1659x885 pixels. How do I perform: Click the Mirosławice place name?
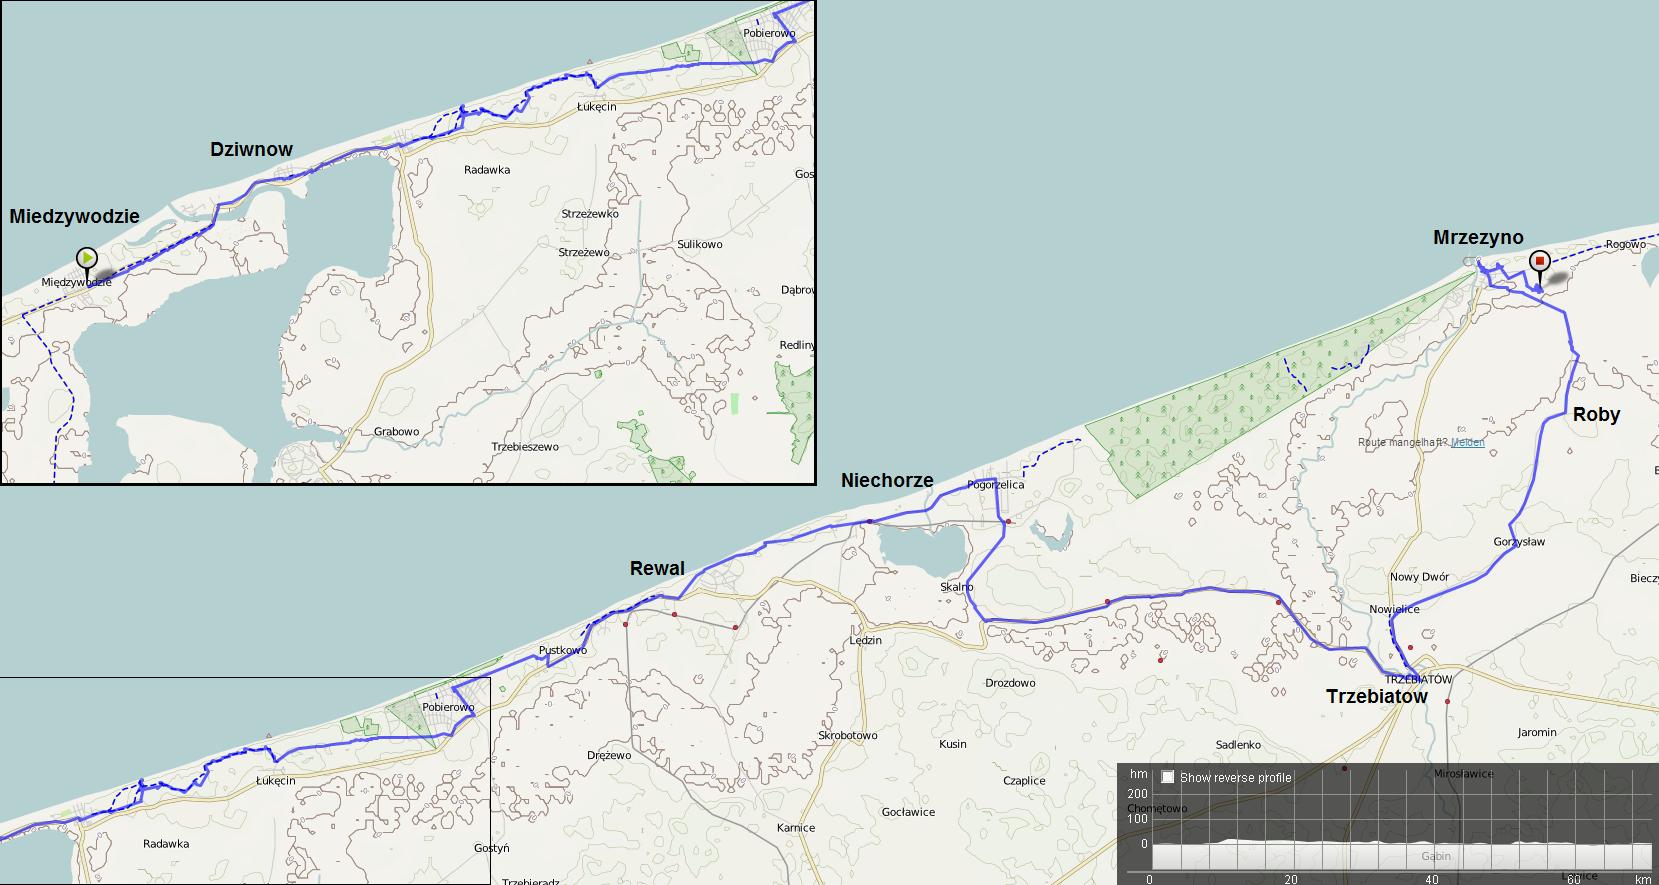[1464, 774]
